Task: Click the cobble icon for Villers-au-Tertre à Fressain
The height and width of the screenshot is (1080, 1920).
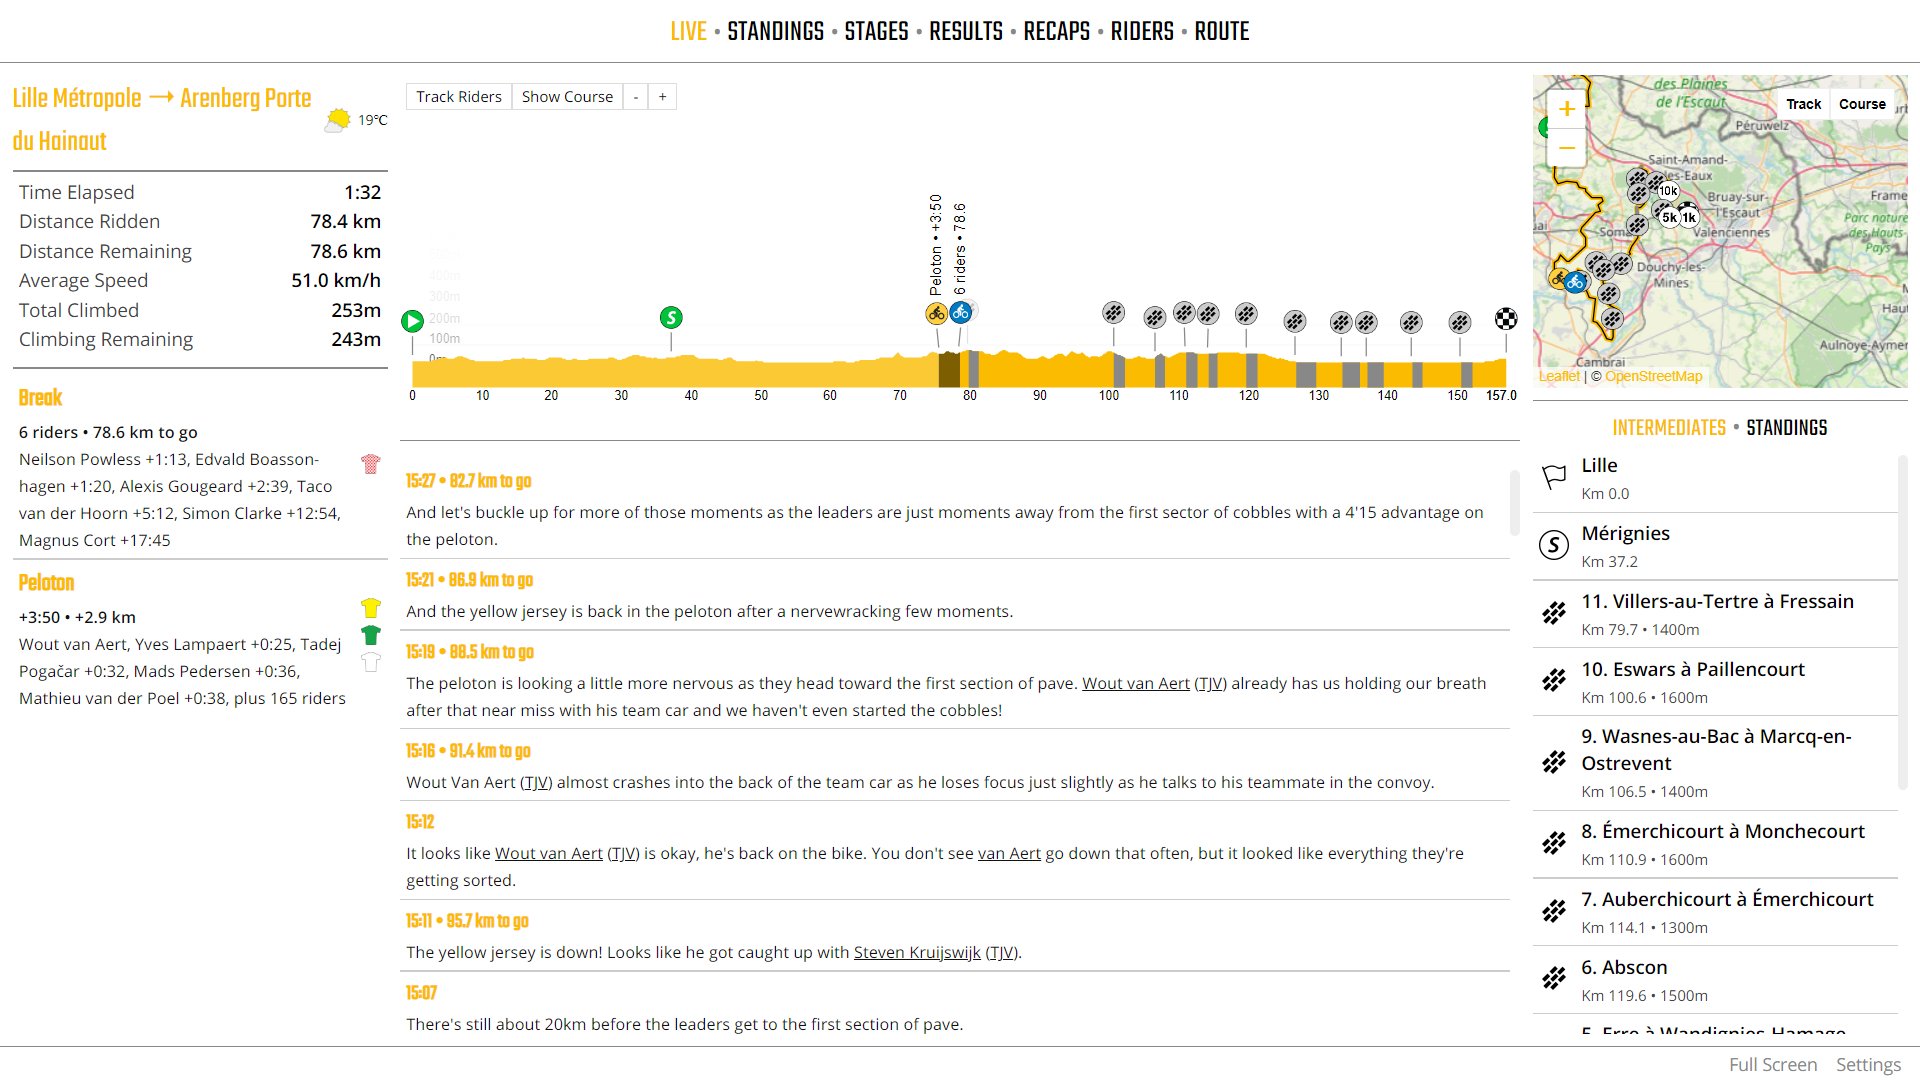Action: 1554,613
